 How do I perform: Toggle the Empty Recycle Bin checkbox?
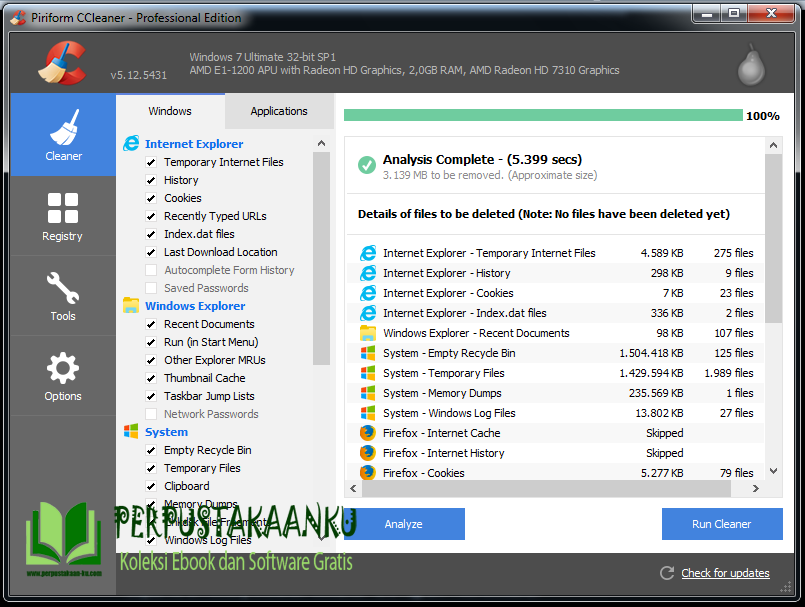[151, 450]
